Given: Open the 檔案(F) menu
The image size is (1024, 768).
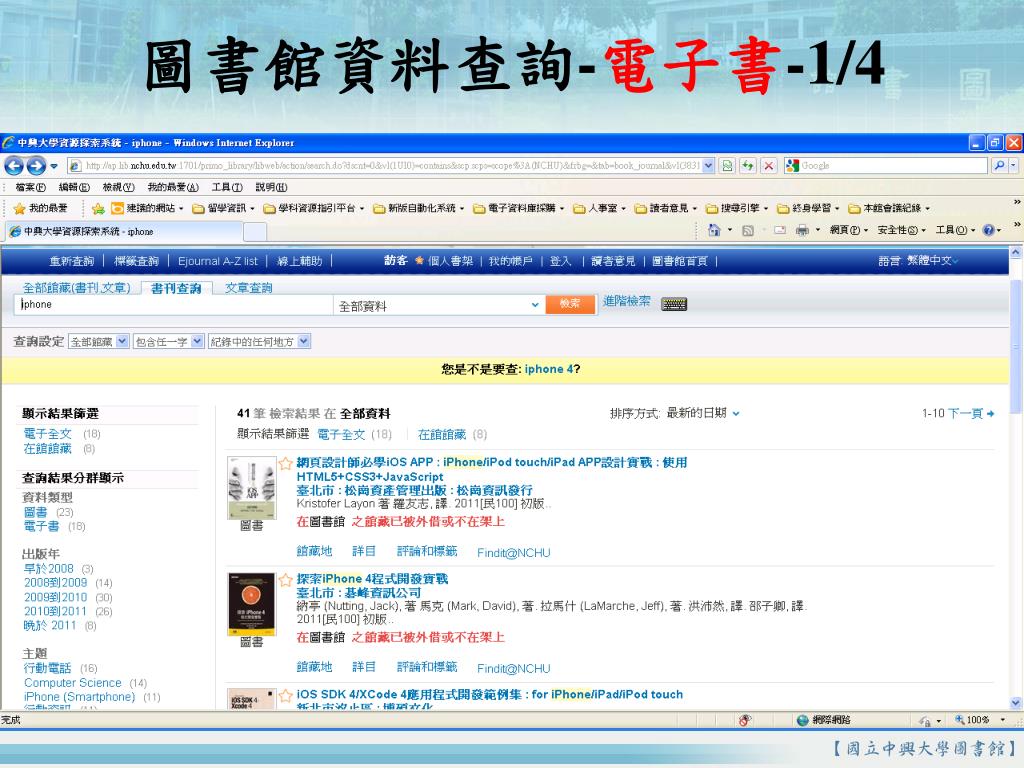Looking at the screenshot, I should coord(30,187).
